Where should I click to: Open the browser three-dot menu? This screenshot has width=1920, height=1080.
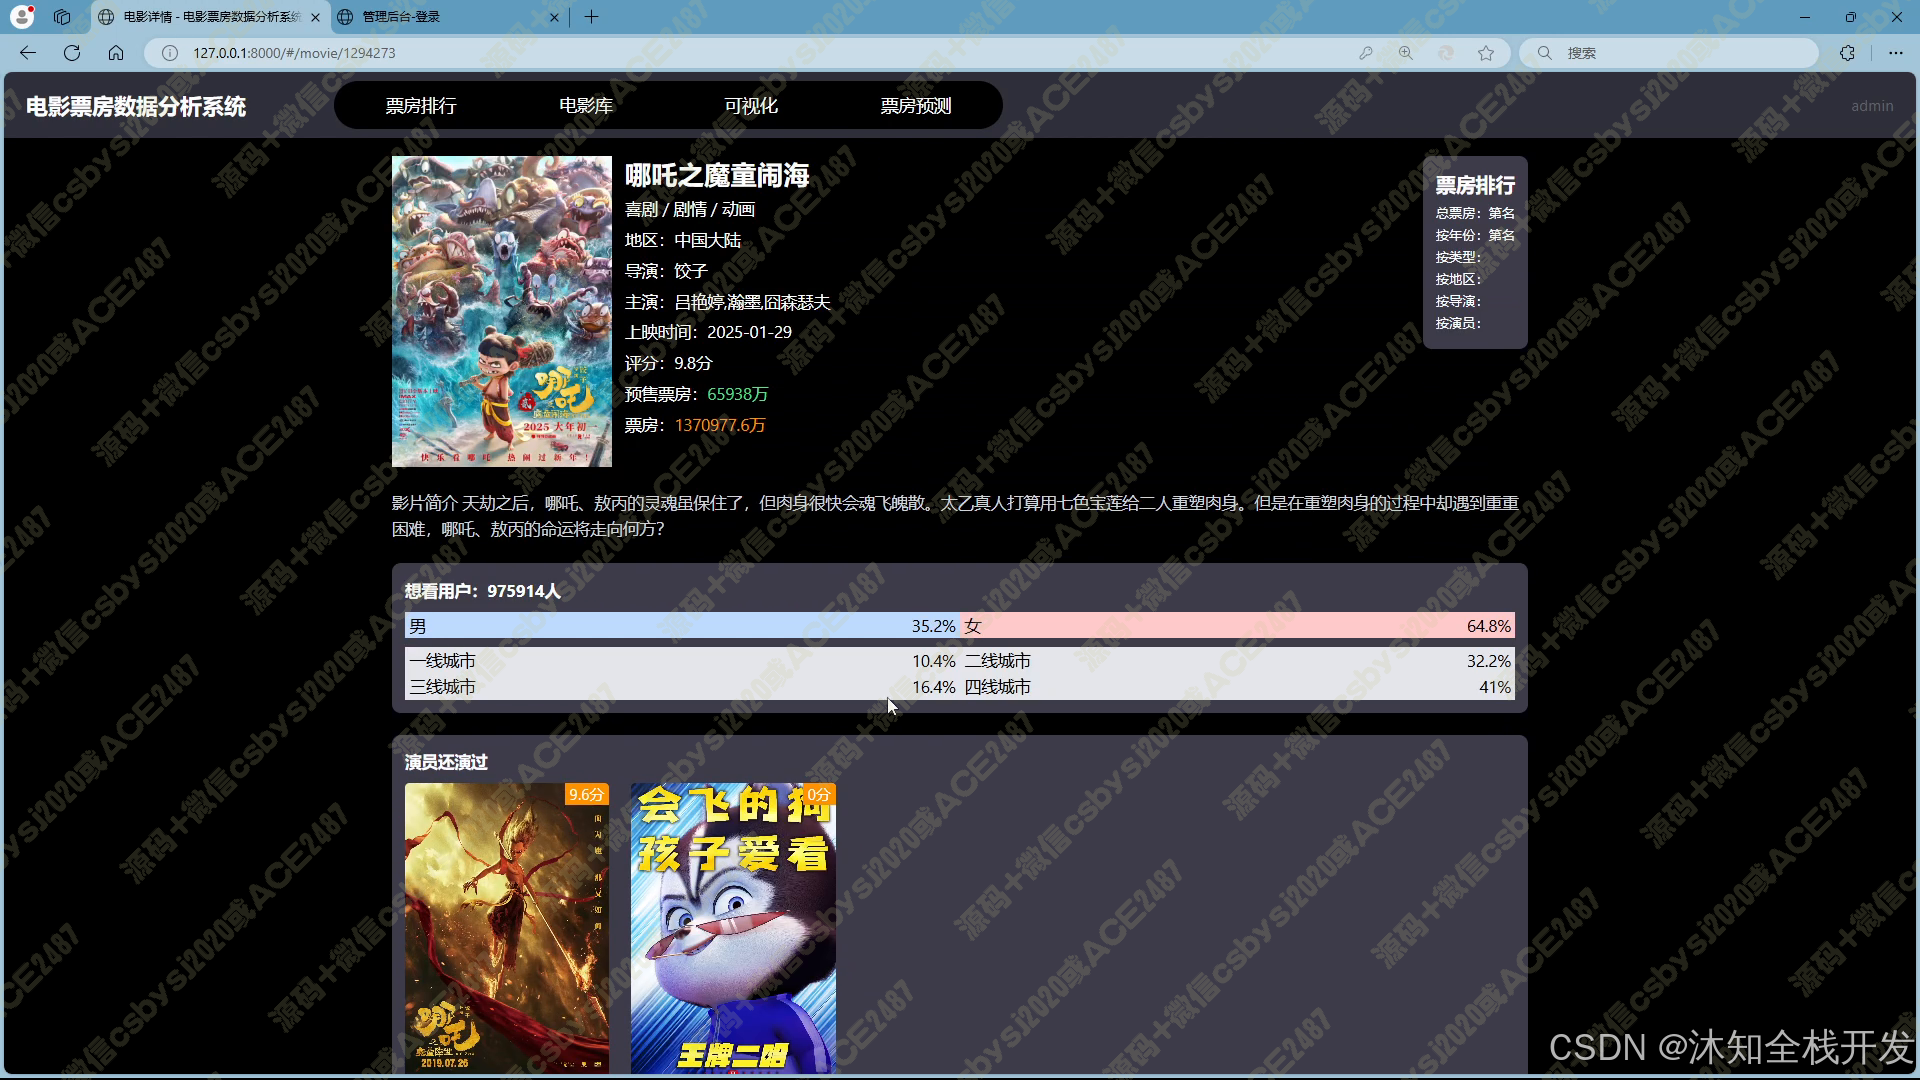pos(1895,53)
